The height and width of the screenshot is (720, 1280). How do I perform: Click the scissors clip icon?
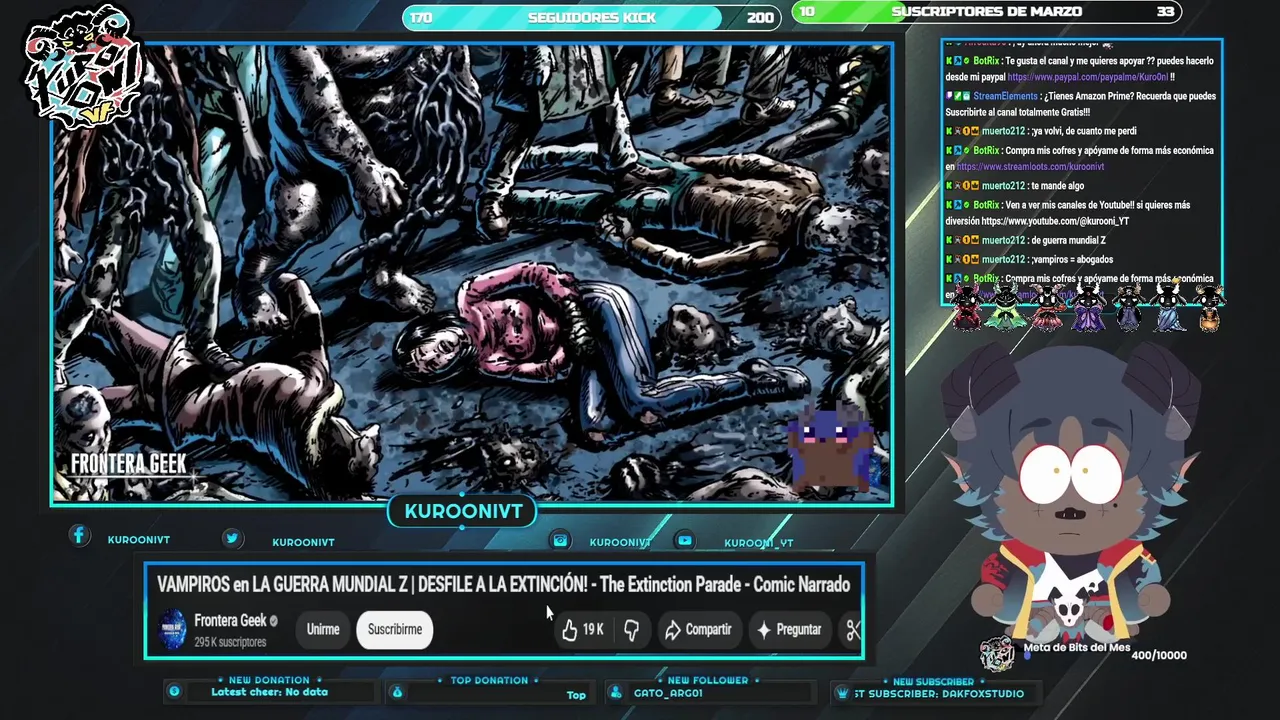click(853, 629)
